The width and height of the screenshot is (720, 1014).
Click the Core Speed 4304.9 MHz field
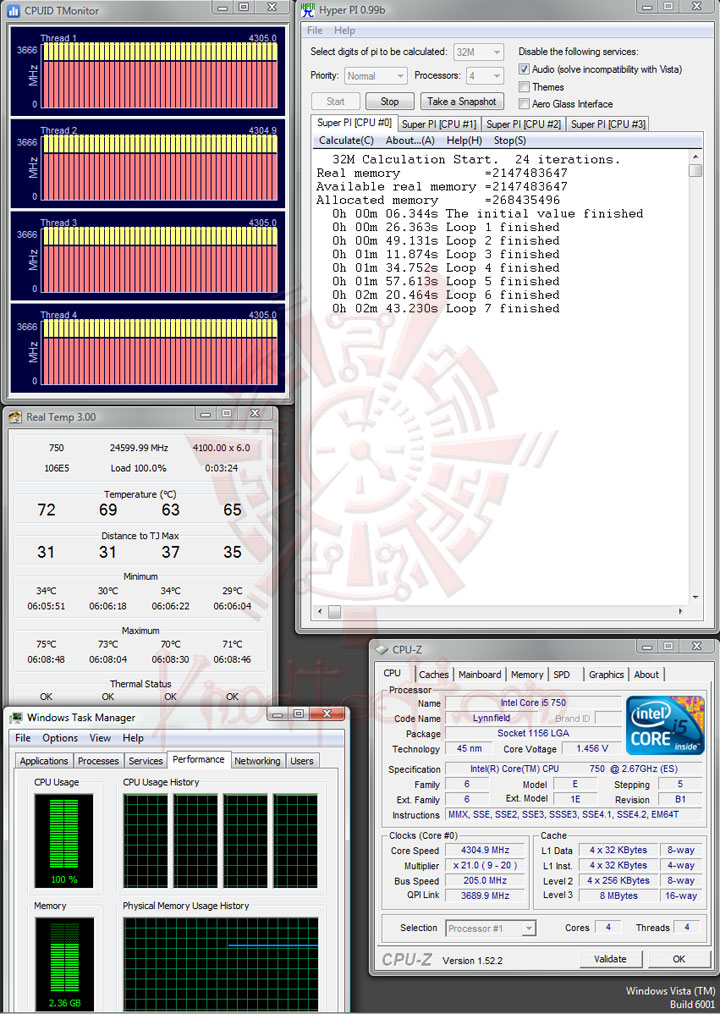click(485, 850)
